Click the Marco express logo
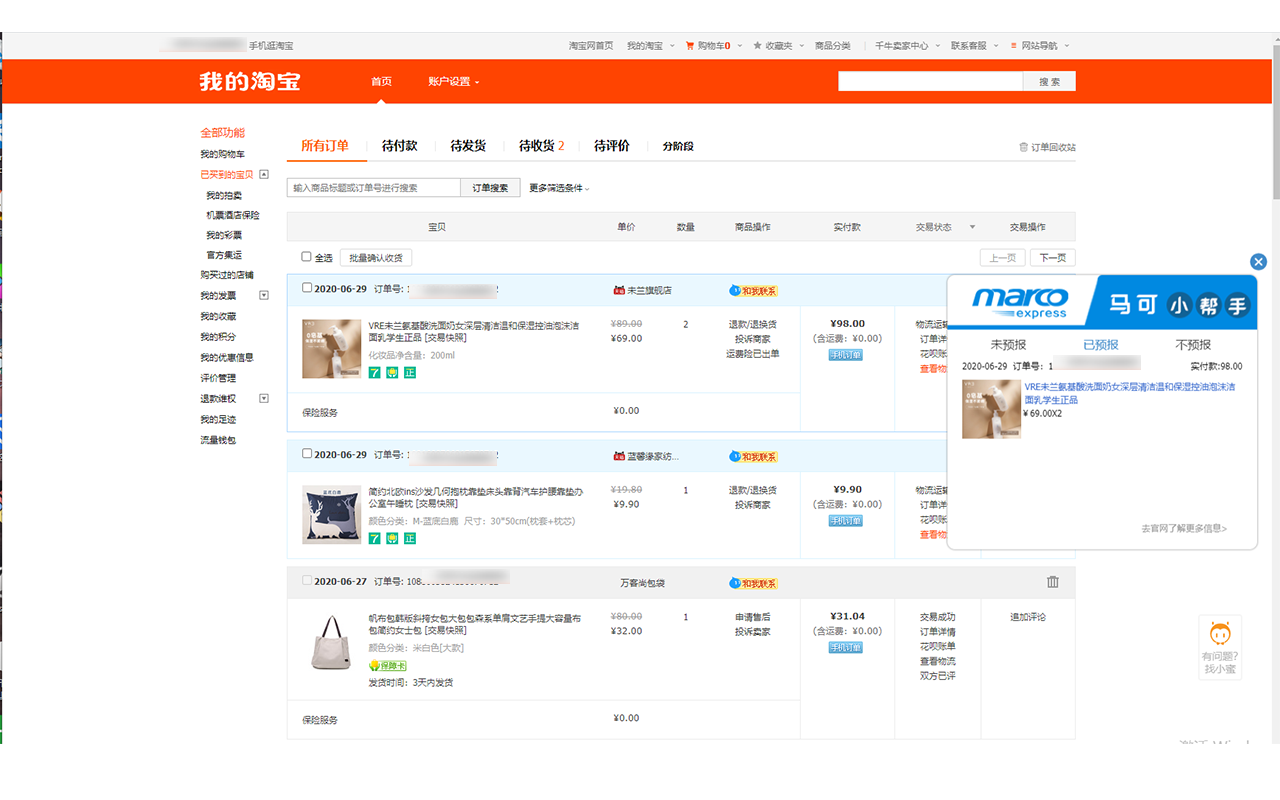The height and width of the screenshot is (800, 1280). [x=1020, y=303]
